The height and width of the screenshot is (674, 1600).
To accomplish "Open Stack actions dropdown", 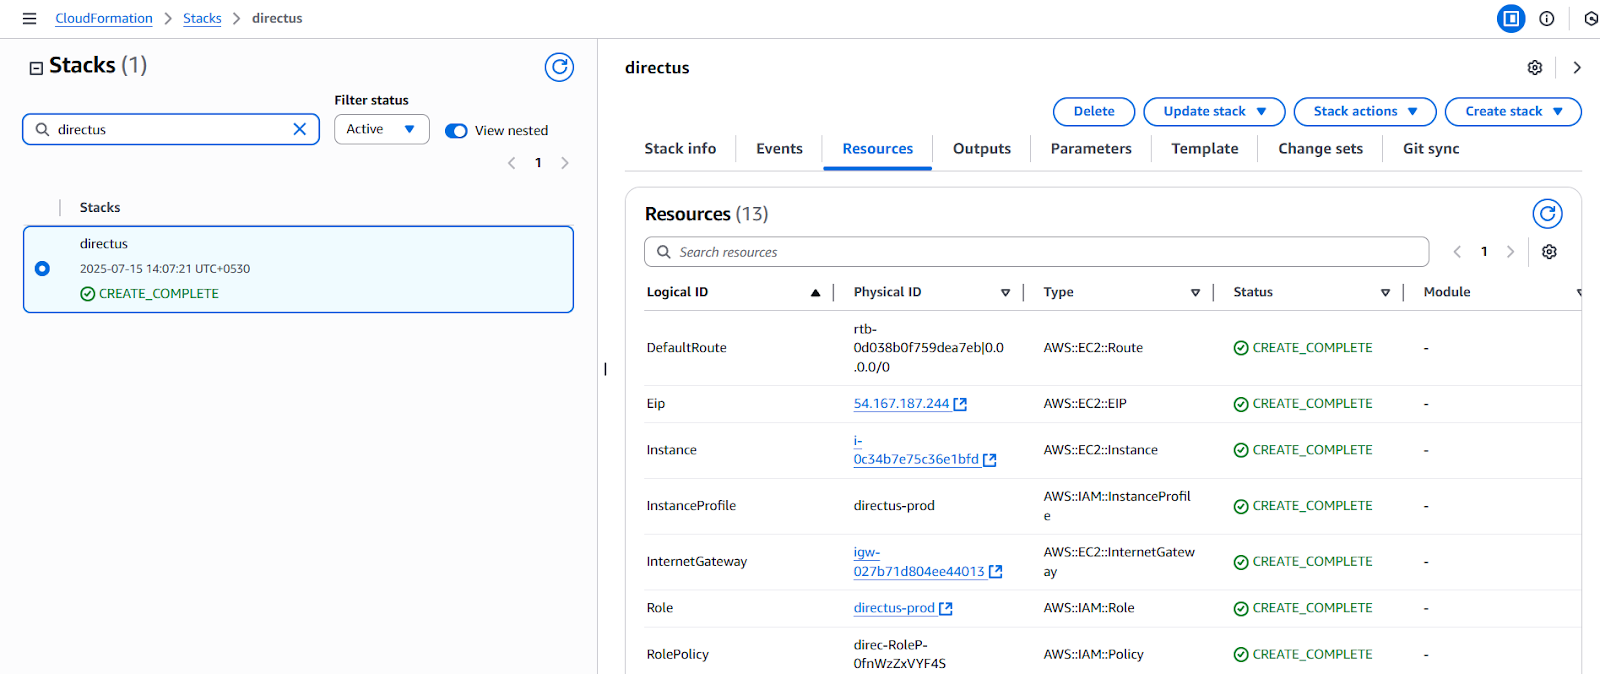I will tap(1364, 111).
